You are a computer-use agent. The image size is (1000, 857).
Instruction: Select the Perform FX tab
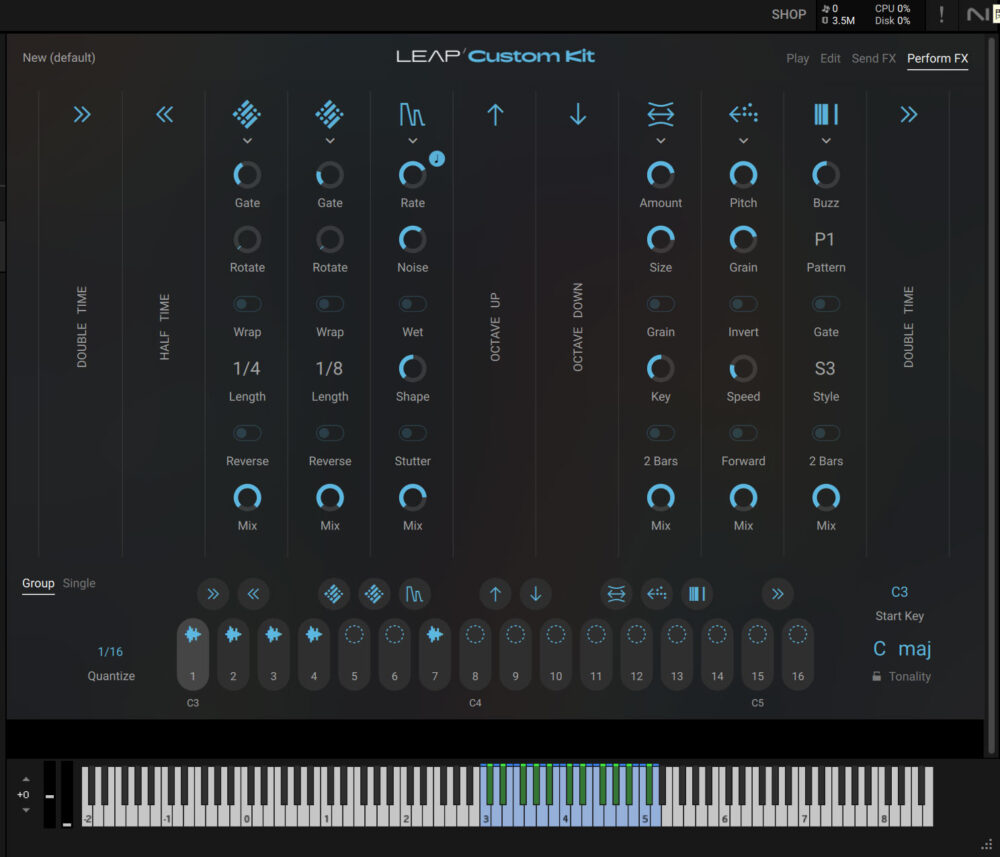[938, 59]
